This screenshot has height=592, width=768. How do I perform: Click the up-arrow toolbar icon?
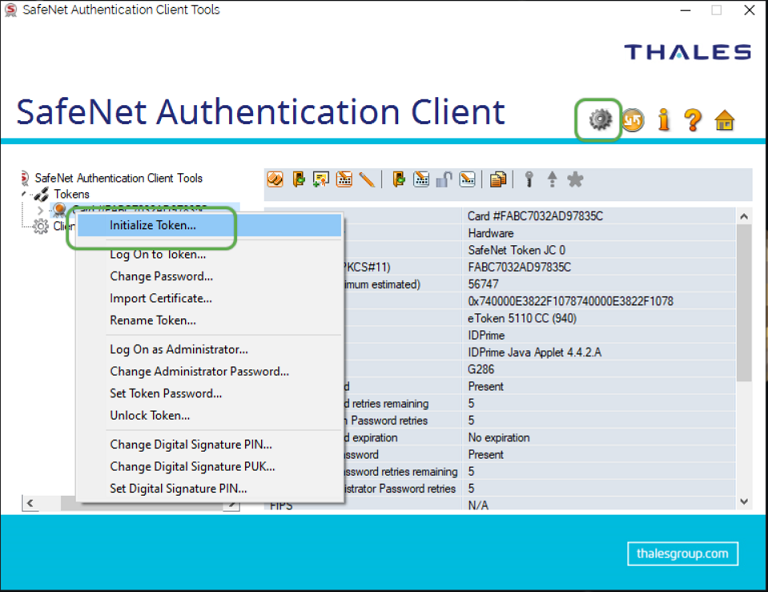552,179
